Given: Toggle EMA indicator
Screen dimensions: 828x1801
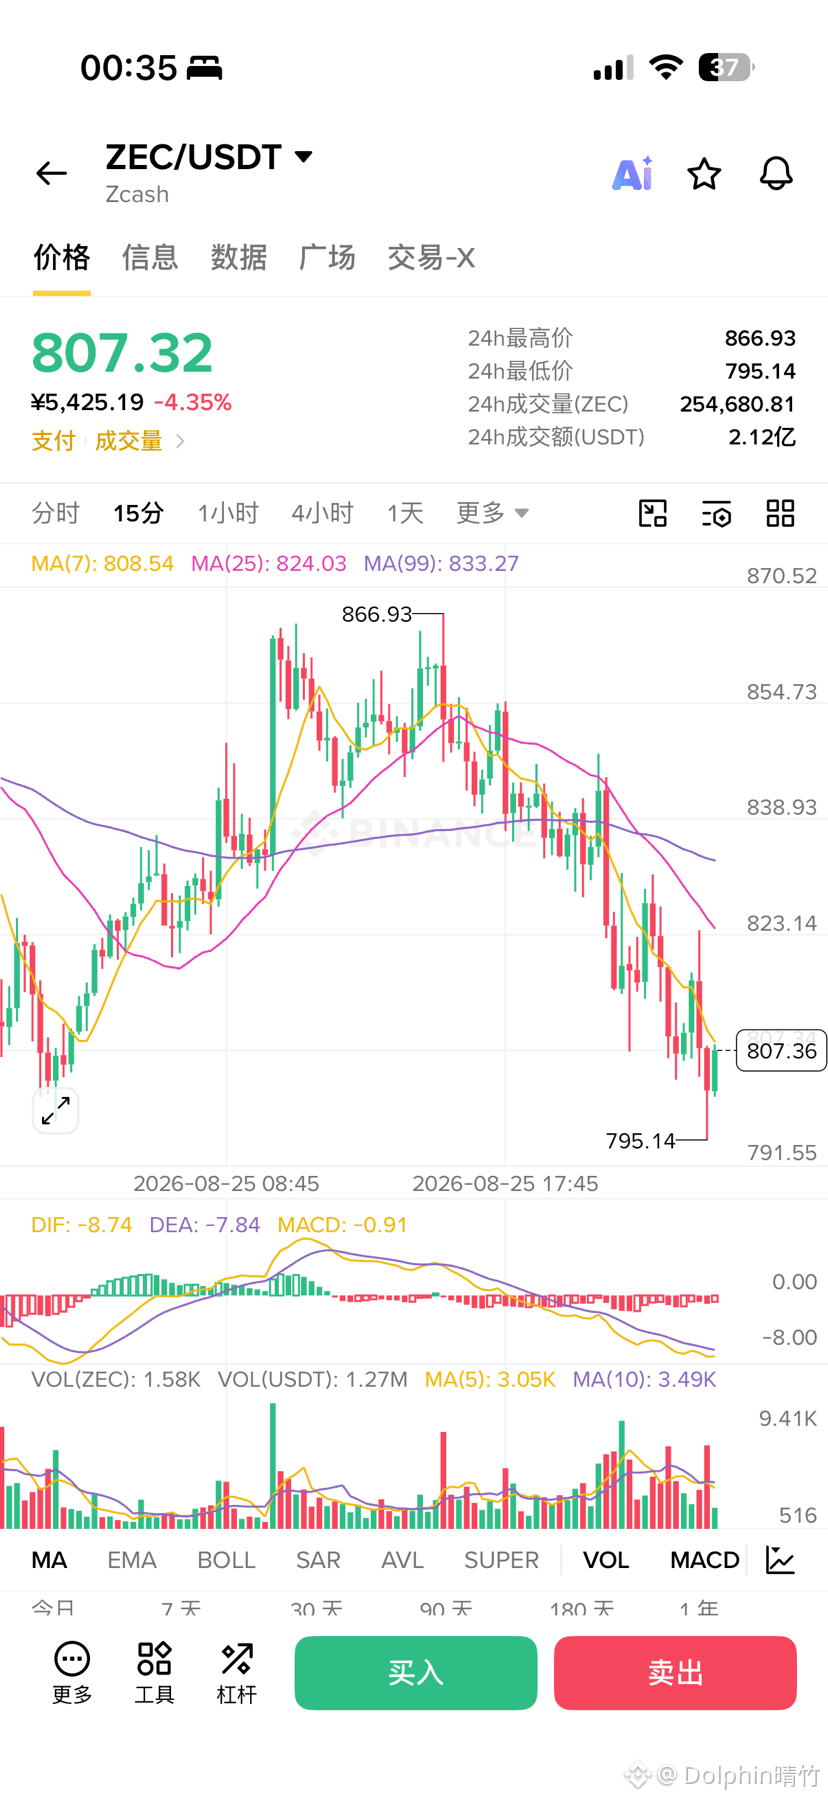Looking at the screenshot, I should (x=132, y=1560).
